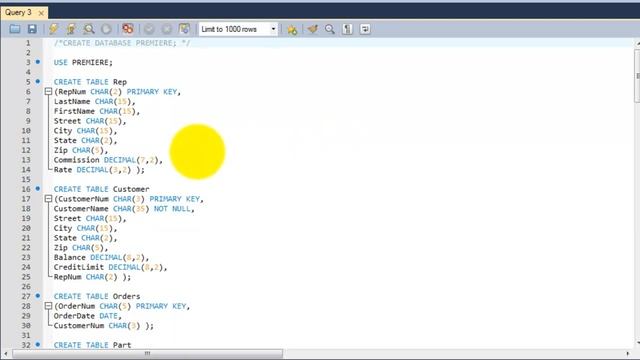Click the 'USE PREMIERE;' statement
The height and width of the screenshot is (360, 640).
83,62
